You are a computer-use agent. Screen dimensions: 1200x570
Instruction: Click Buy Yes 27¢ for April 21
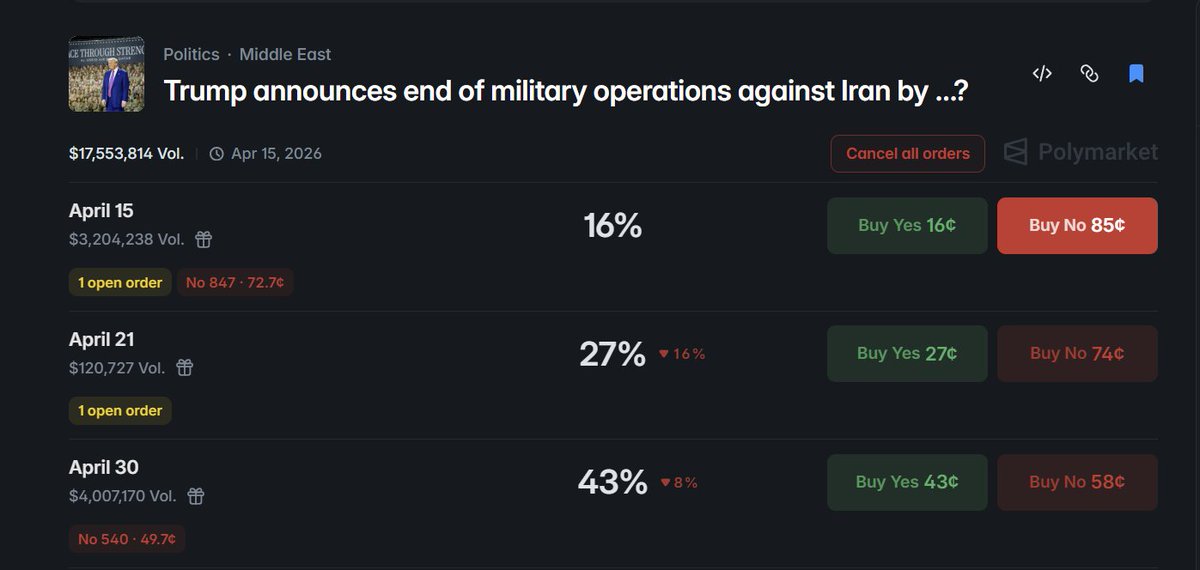coord(907,353)
